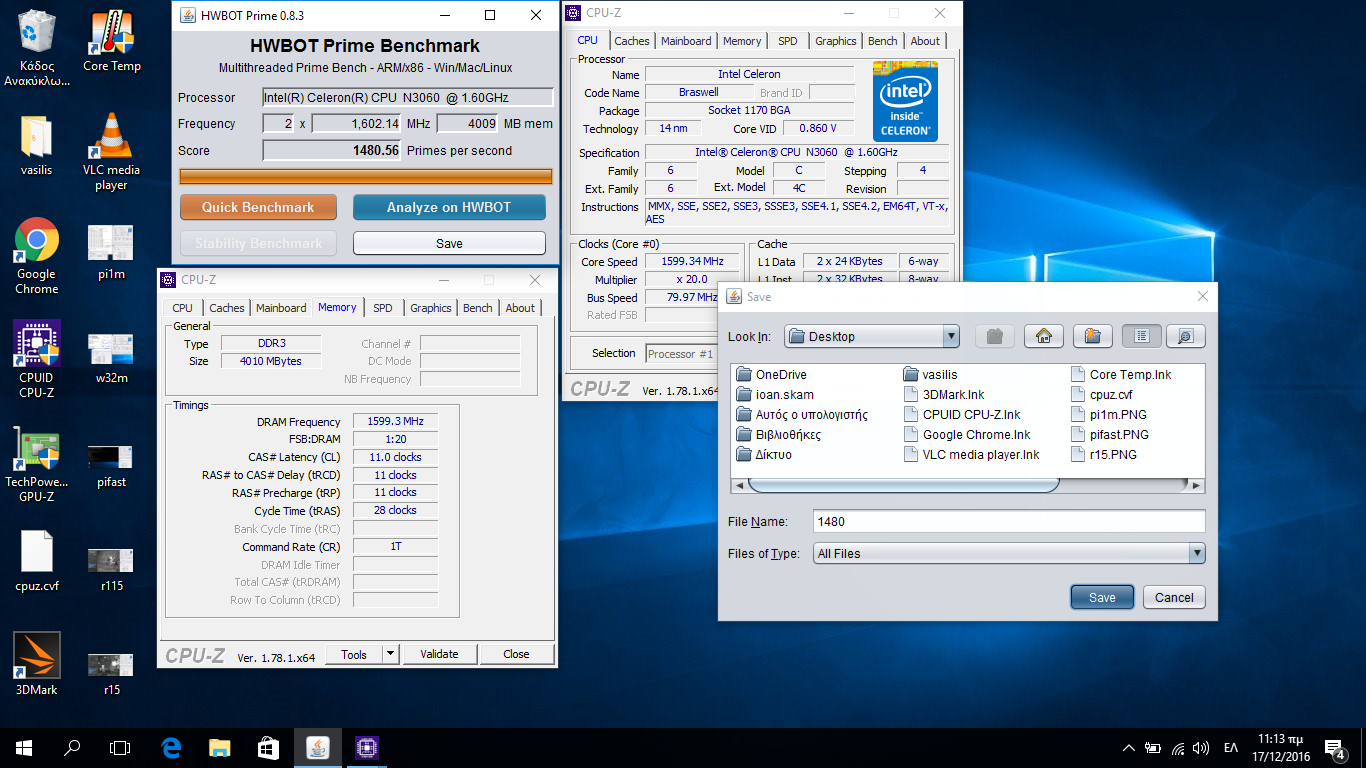Confirm Save in the Save dialog
This screenshot has height=768, width=1366.
coord(1102,597)
